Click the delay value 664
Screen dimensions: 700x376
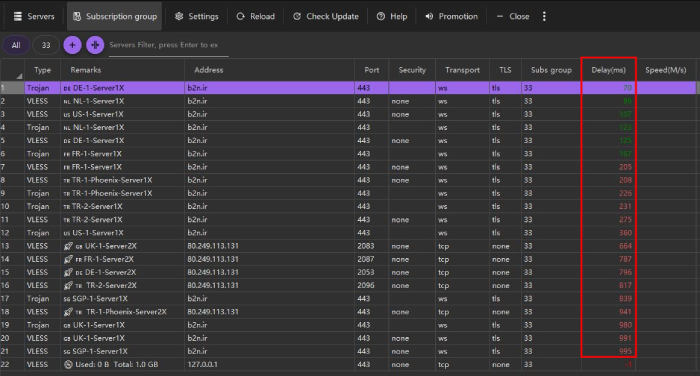[x=625, y=246]
